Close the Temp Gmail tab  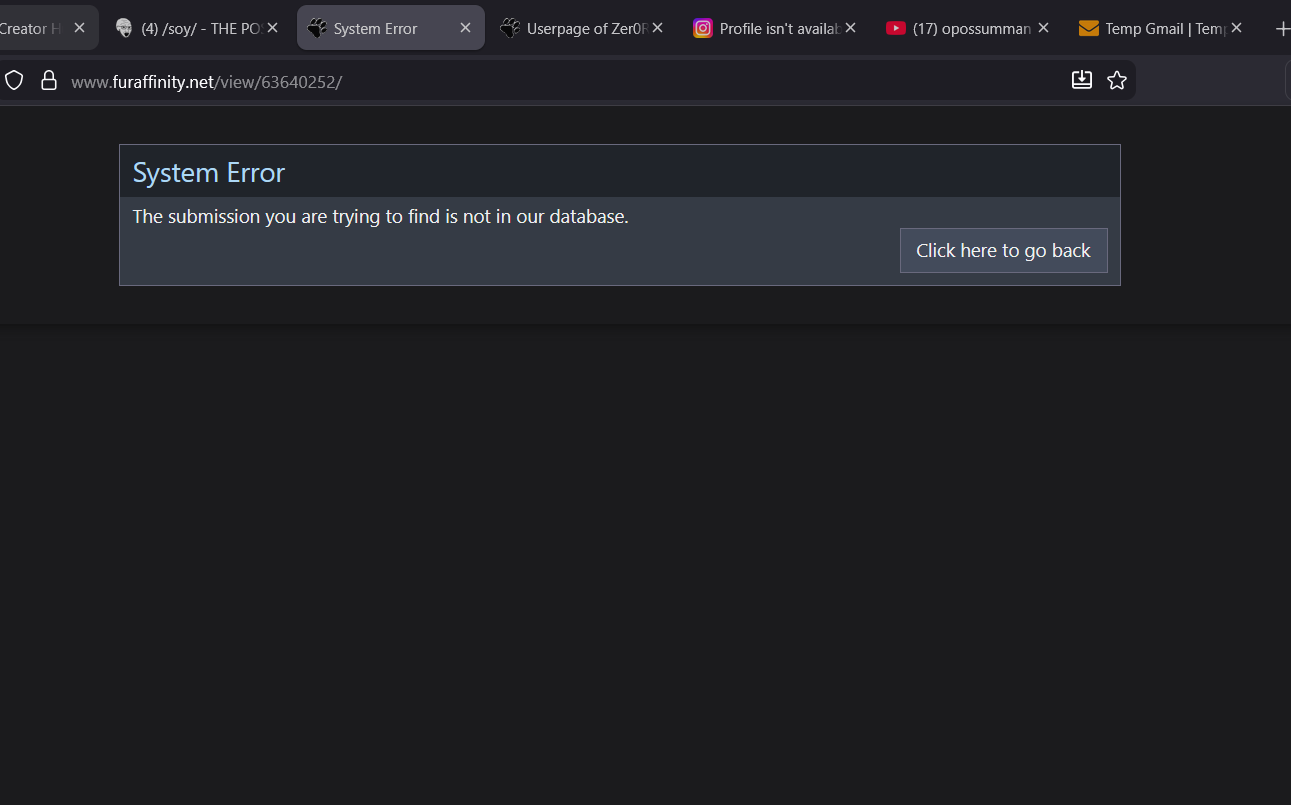tap(1237, 28)
